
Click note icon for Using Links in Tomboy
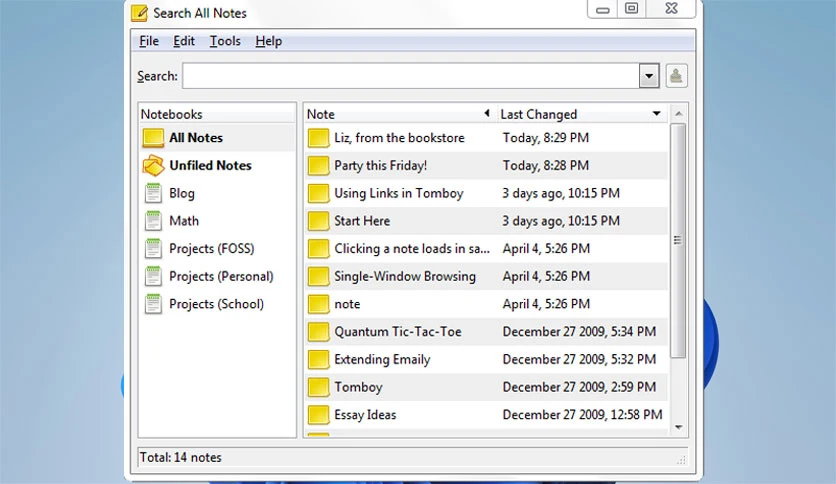pos(318,193)
